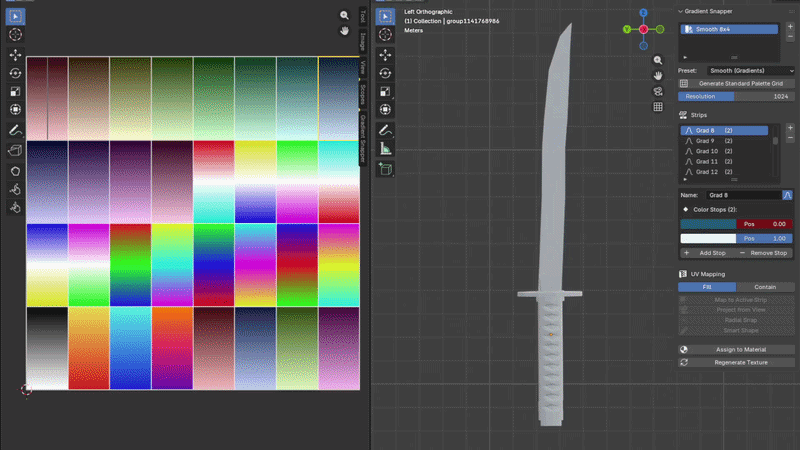Toggle the camera view icon

(658, 91)
